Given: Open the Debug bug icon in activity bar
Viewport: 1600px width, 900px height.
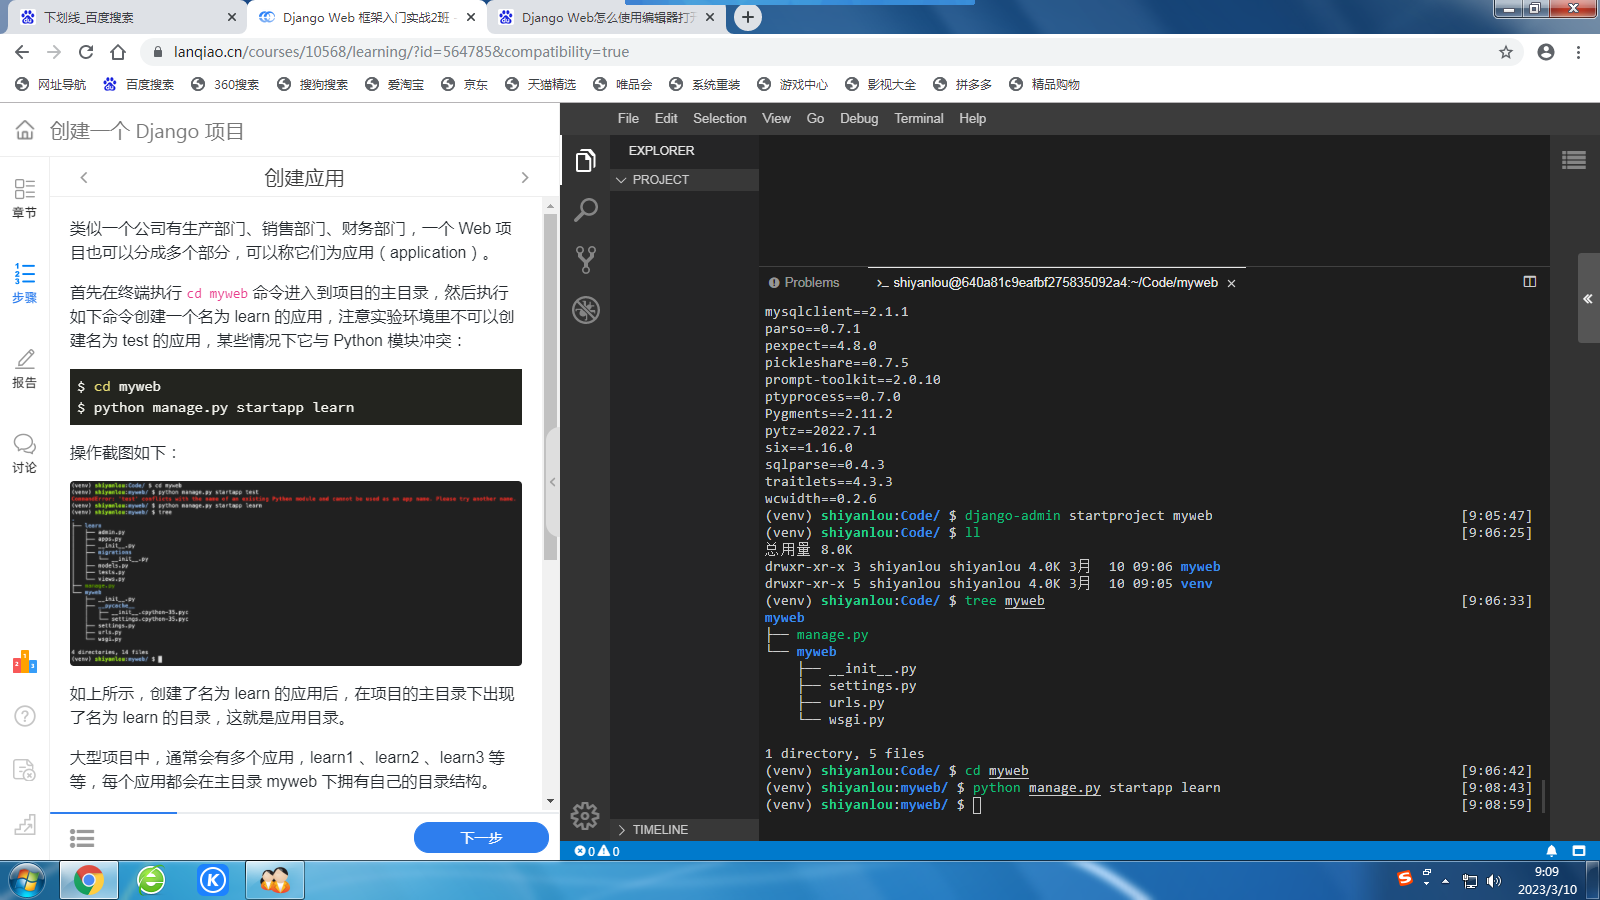Looking at the screenshot, I should click(586, 310).
